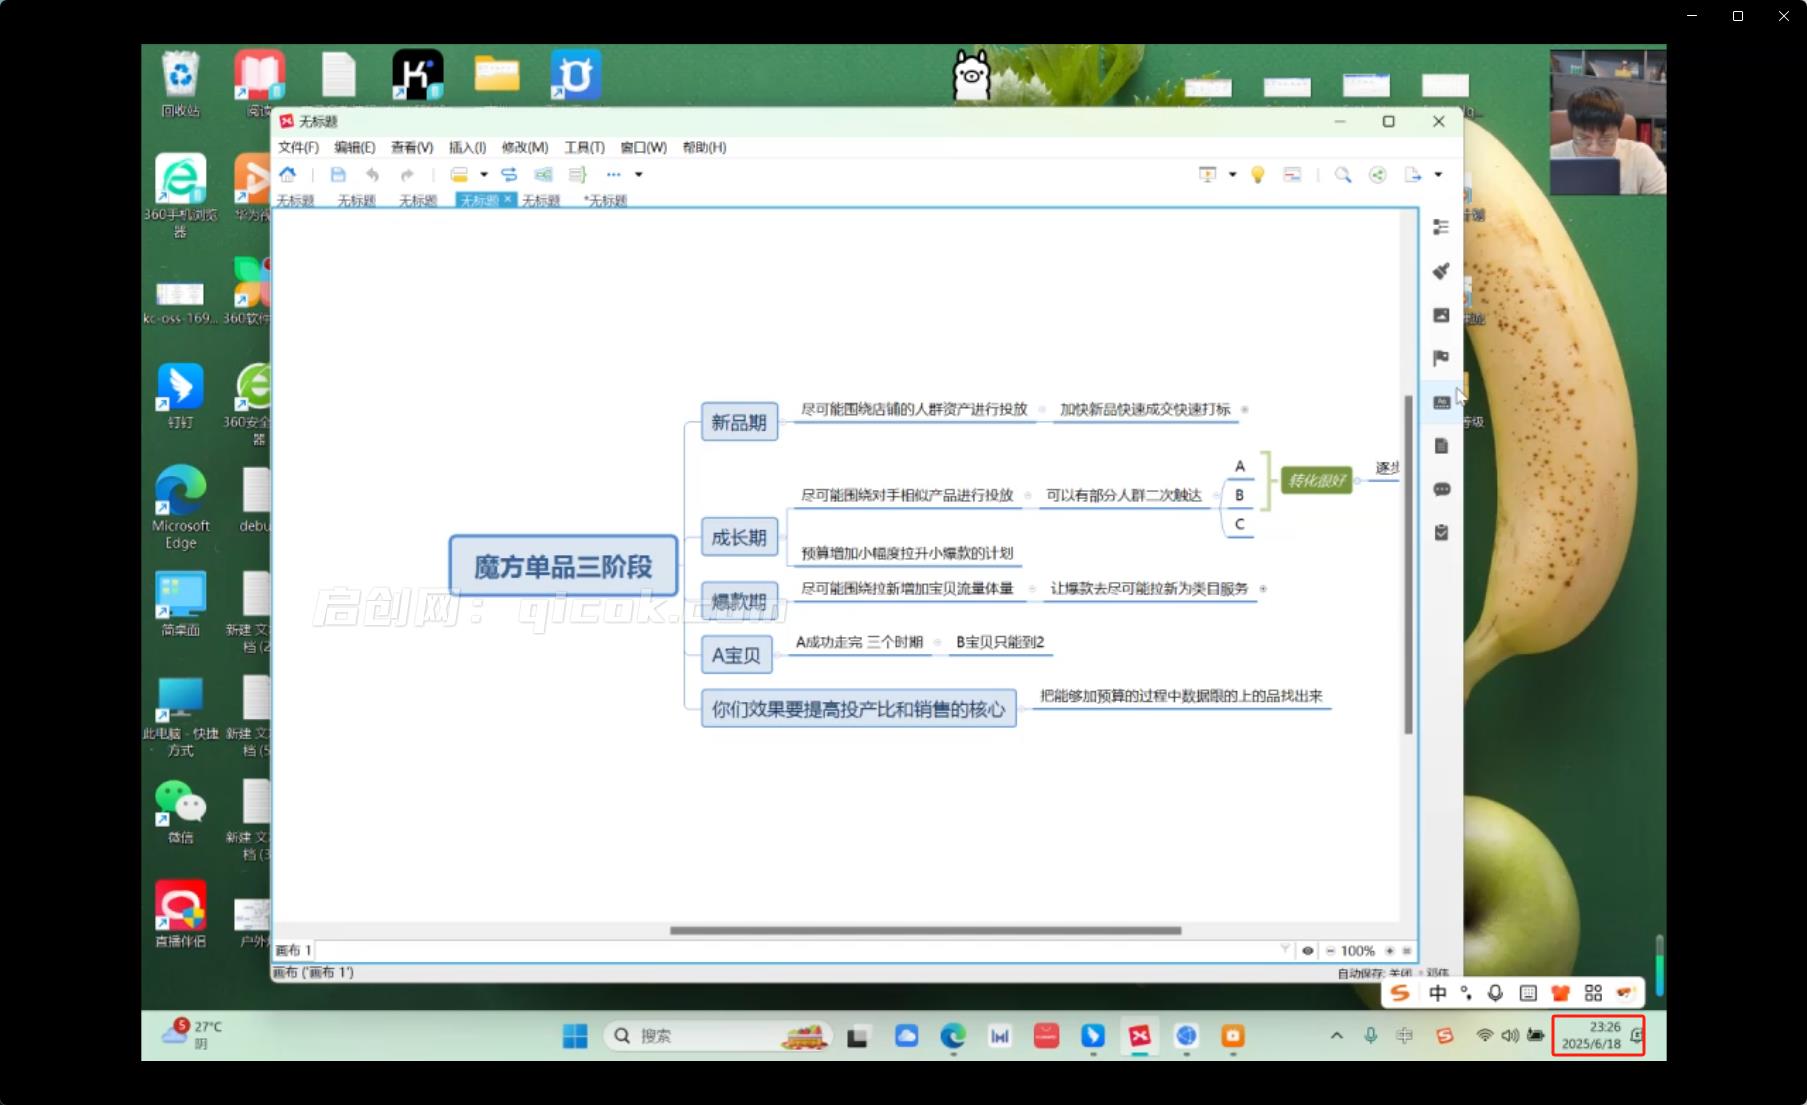Viewport: 1807px width, 1105px height.
Task: Click the Home icon in the toolbar
Action: point(288,174)
